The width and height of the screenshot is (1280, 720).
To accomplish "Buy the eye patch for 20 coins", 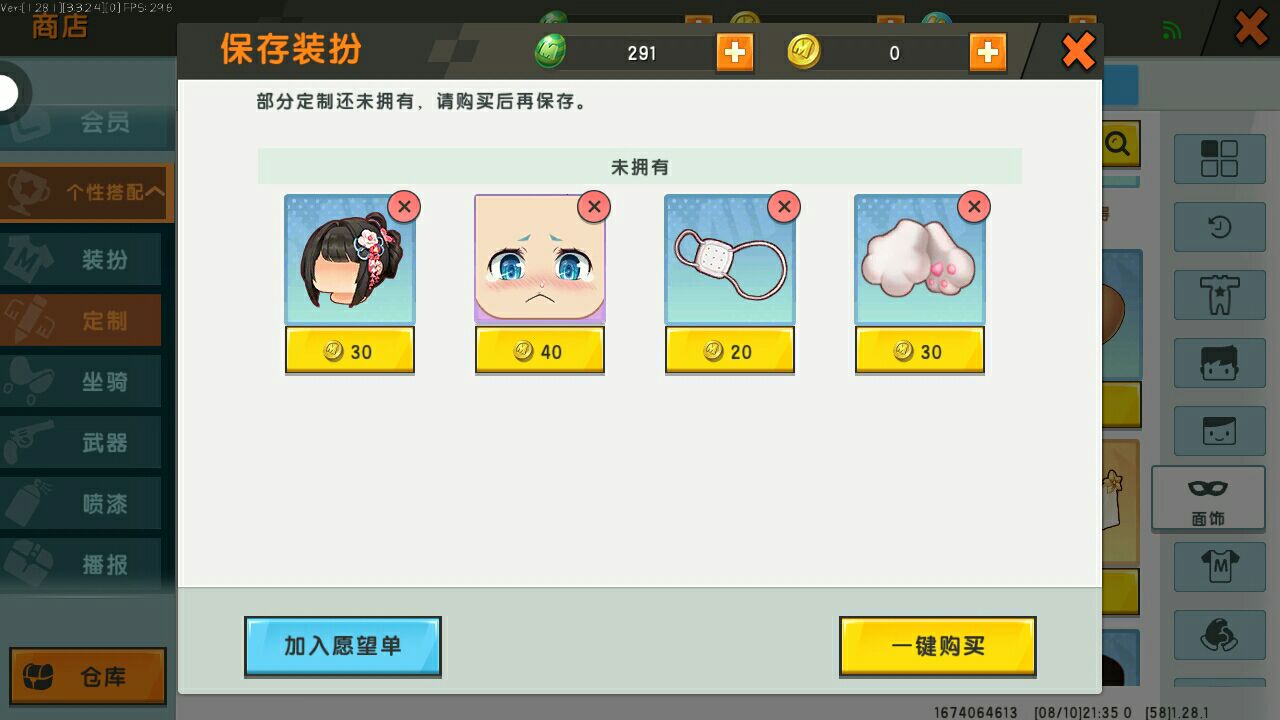I will 729,351.
